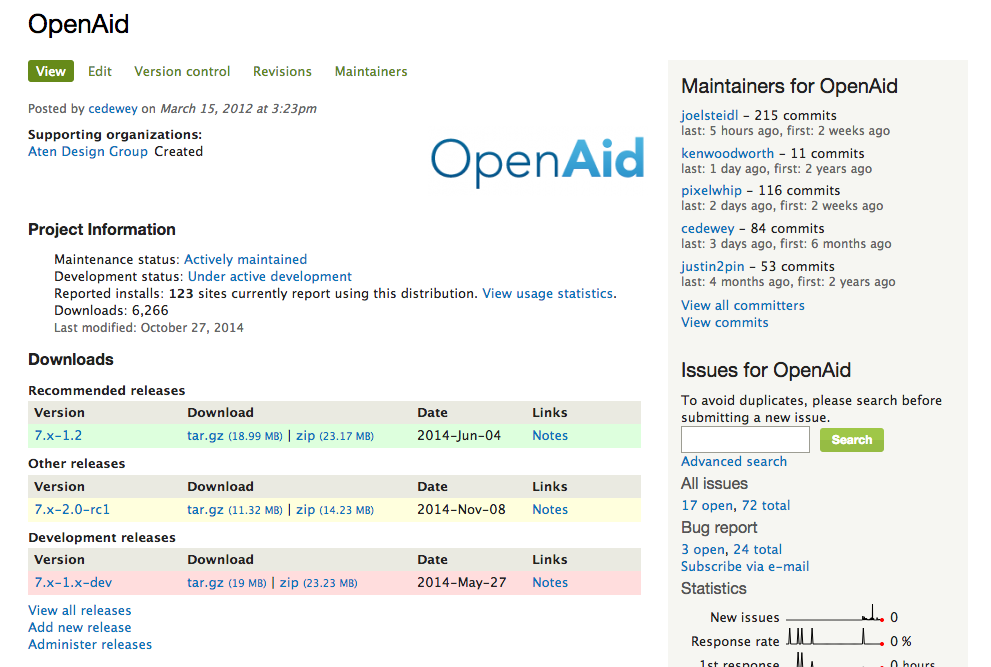Switch to the Edit tab

pos(100,71)
